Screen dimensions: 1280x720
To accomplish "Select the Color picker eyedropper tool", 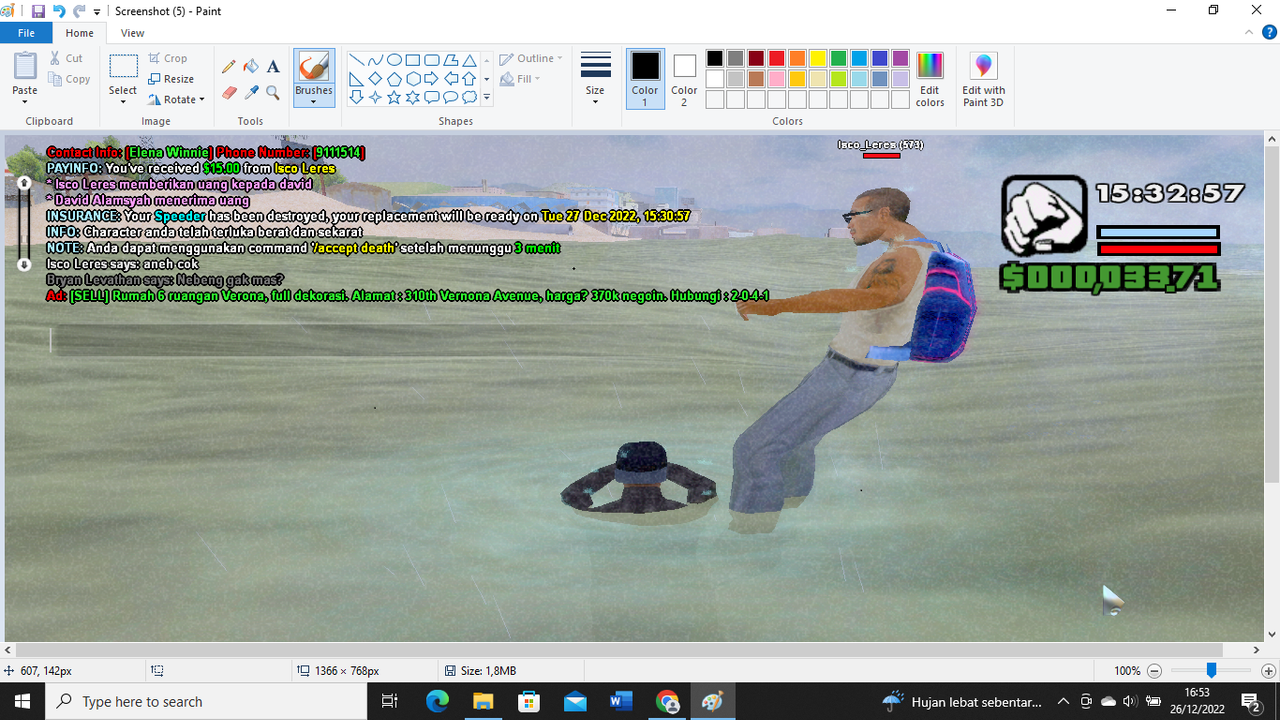I will 251,93.
